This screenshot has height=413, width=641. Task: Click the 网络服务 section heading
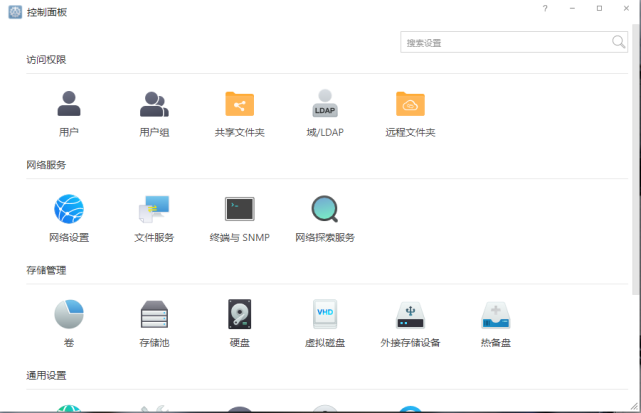(x=46, y=165)
